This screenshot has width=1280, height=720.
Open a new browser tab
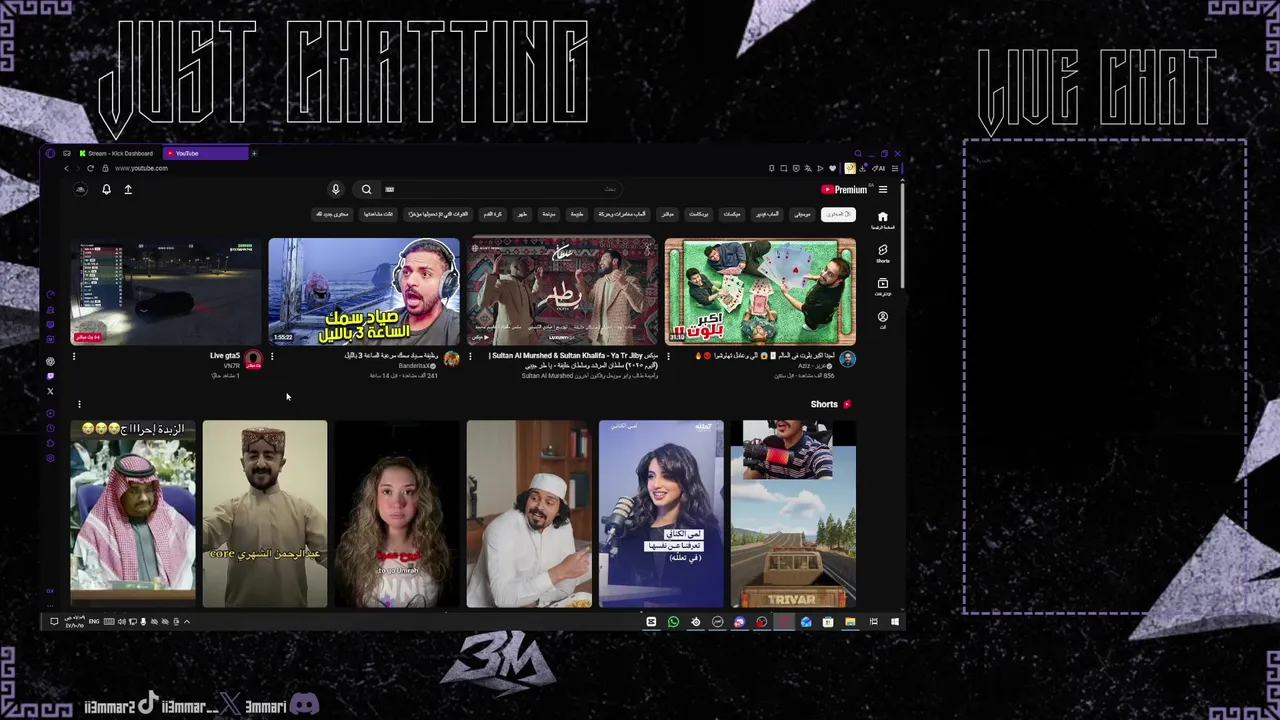click(254, 153)
